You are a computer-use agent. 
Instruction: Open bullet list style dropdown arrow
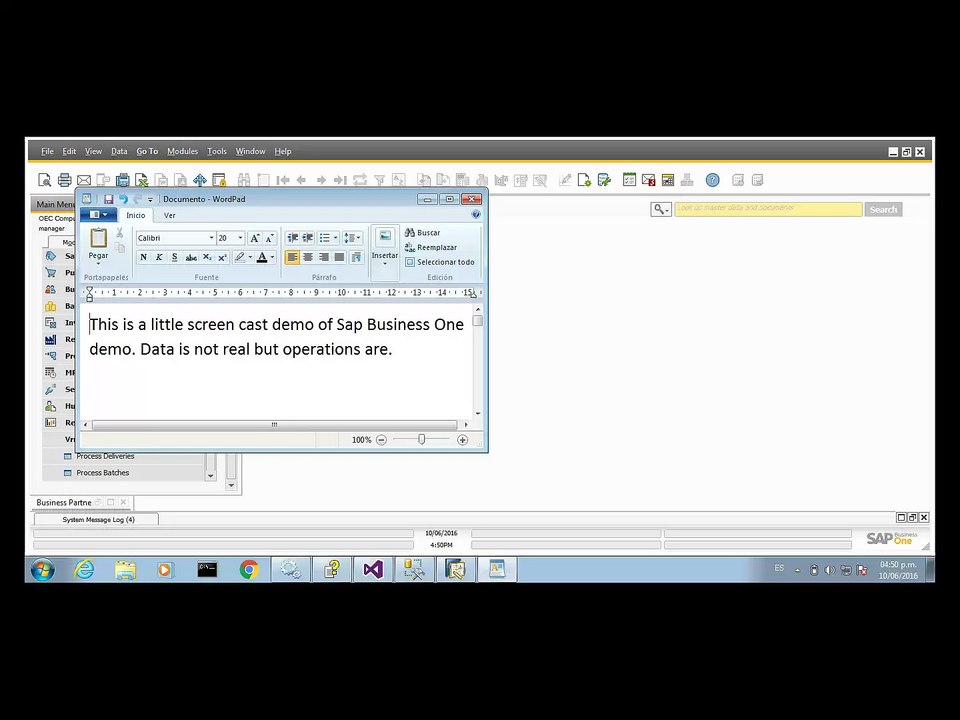336,238
